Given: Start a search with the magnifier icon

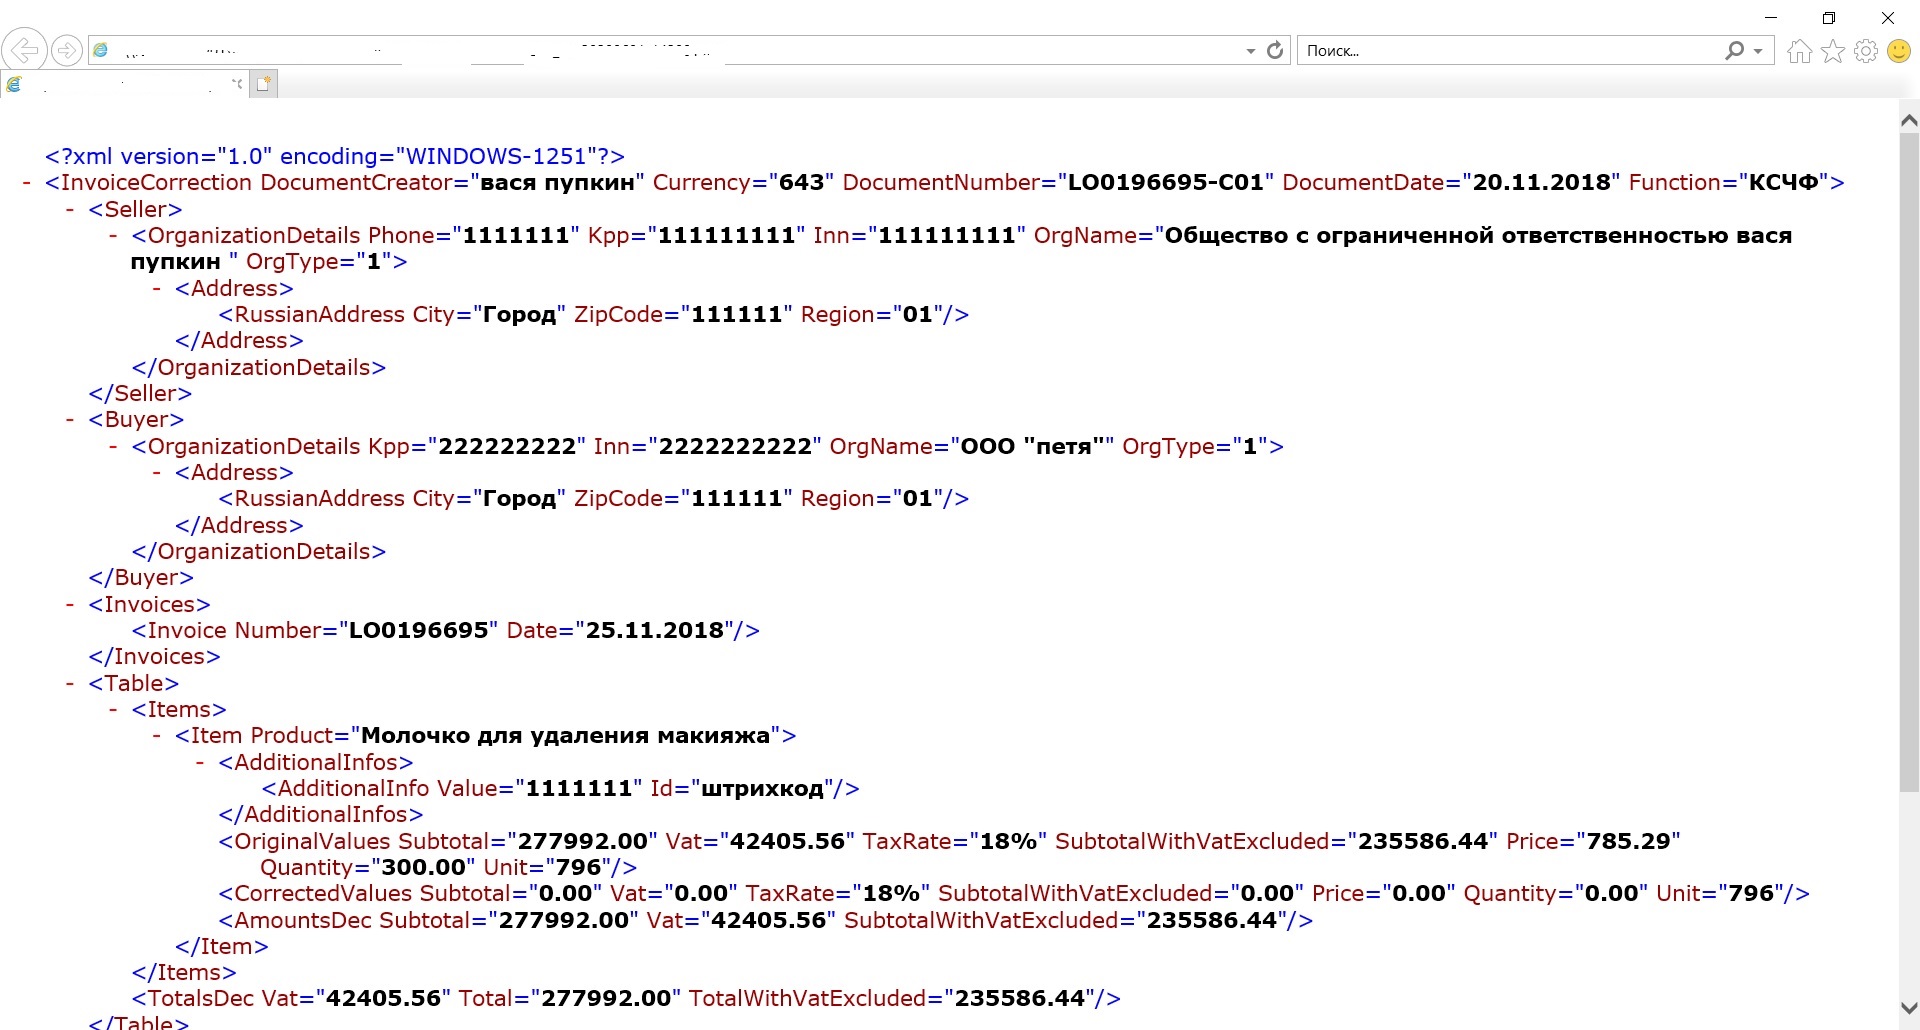Looking at the screenshot, I should click(1734, 50).
